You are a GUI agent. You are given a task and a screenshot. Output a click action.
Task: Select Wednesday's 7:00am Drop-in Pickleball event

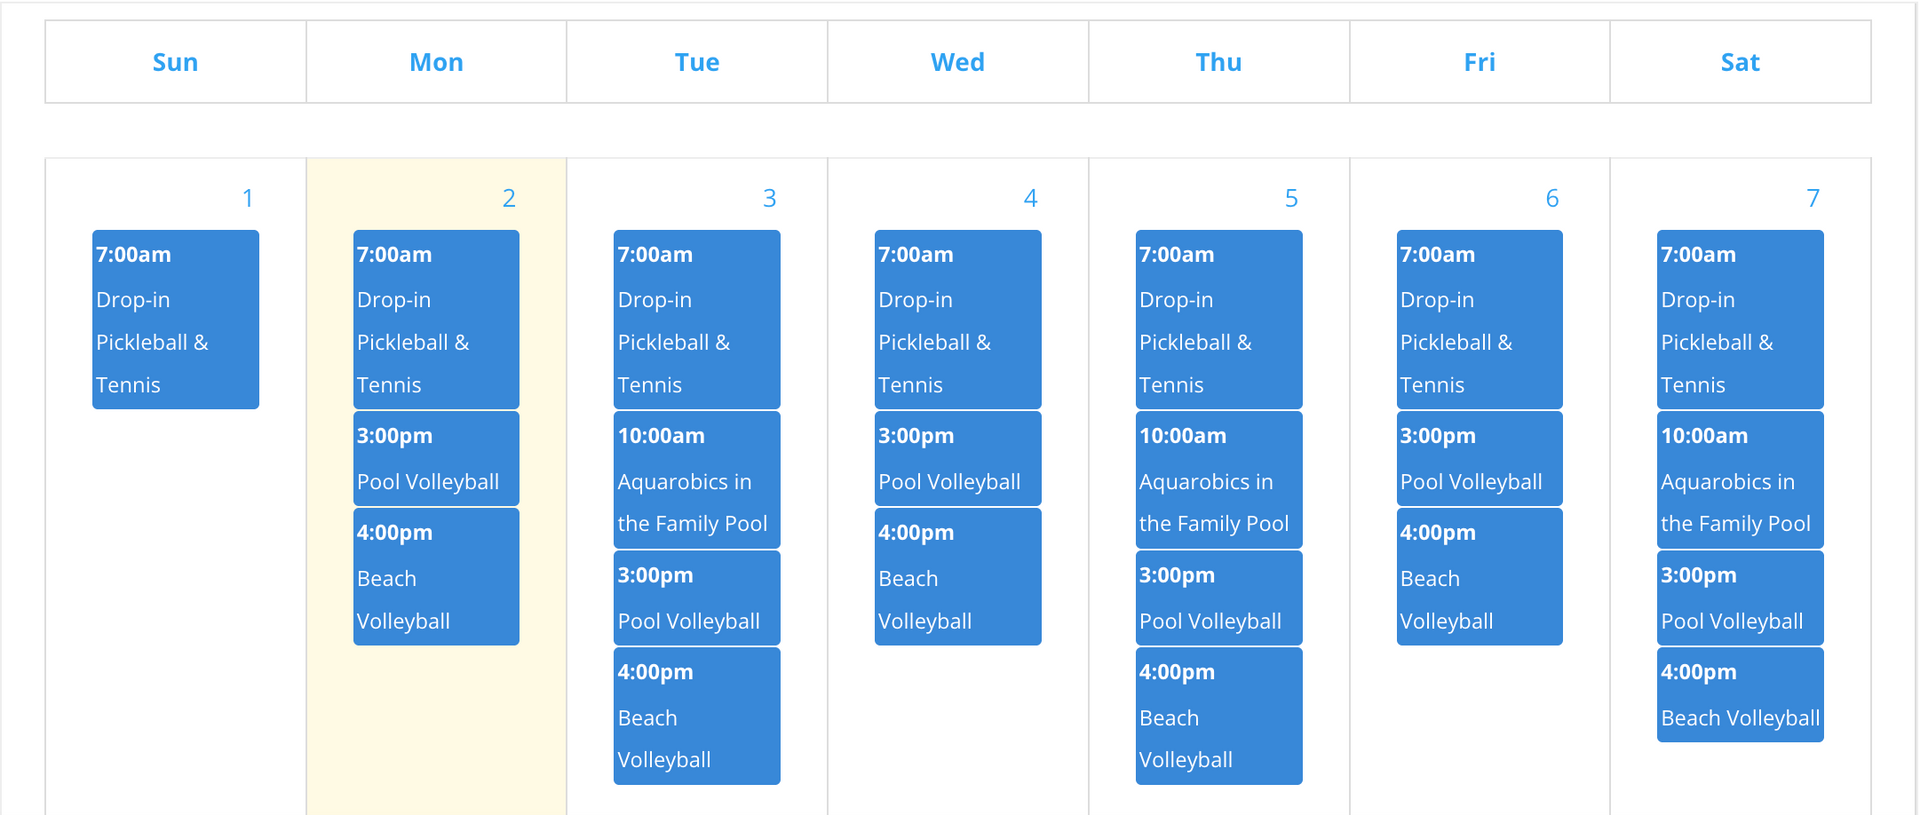point(957,319)
